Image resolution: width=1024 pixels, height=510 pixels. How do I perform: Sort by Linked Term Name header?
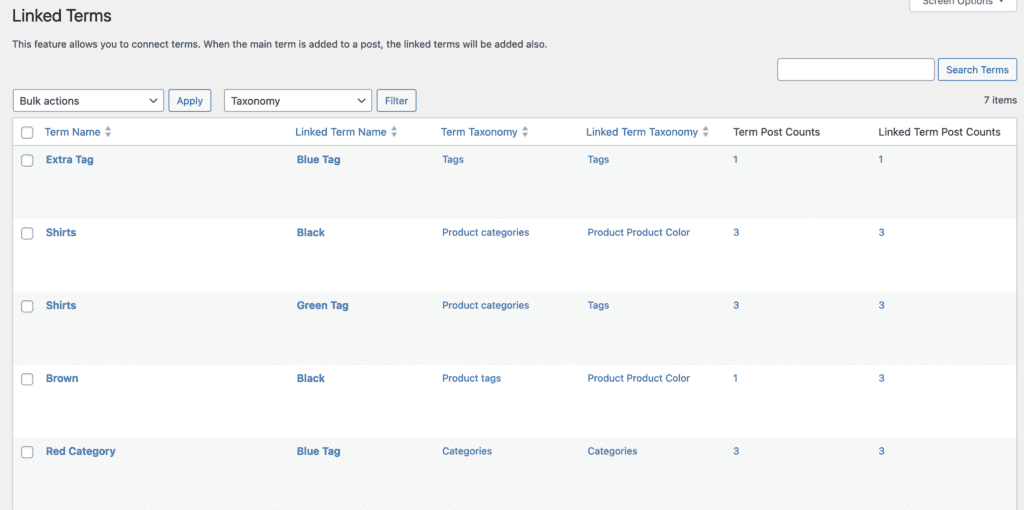[x=341, y=132]
